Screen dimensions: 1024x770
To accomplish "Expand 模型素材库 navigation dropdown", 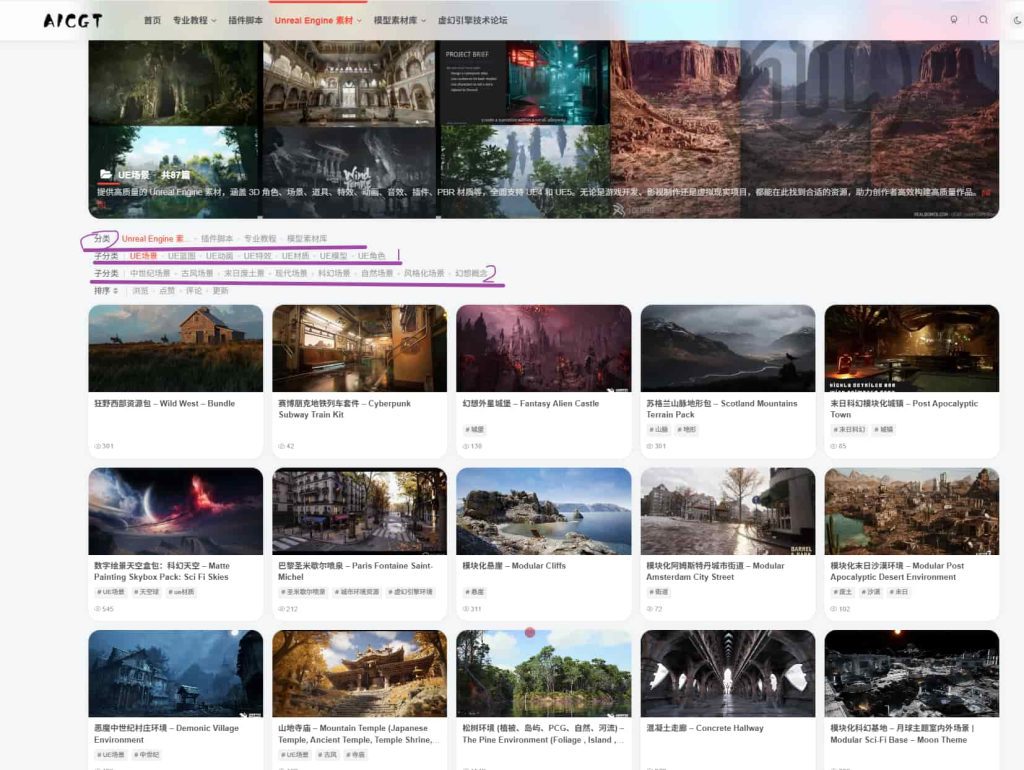I will click(400, 20).
